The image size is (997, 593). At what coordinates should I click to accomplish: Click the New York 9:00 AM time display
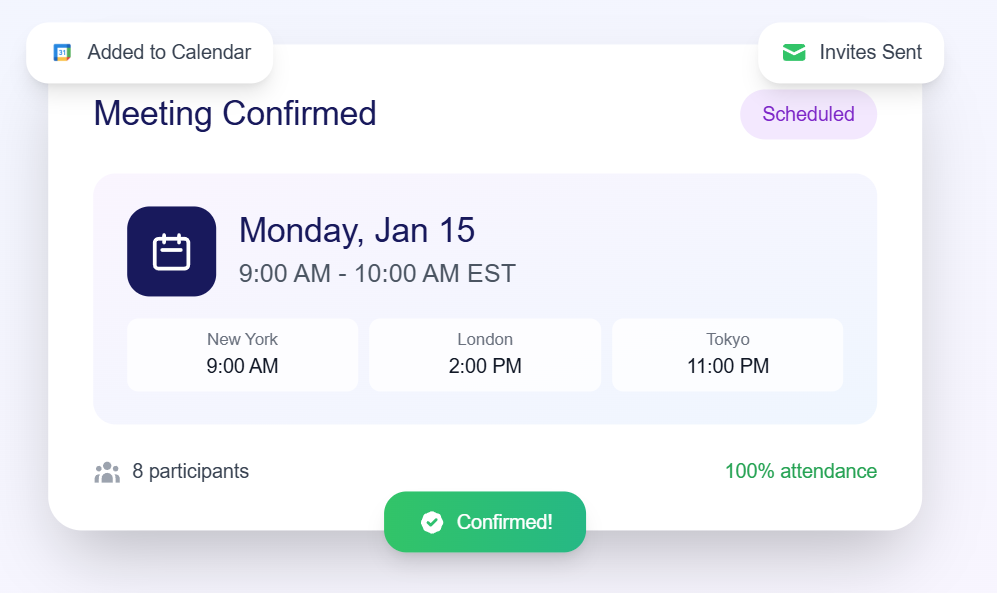[242, 366]
